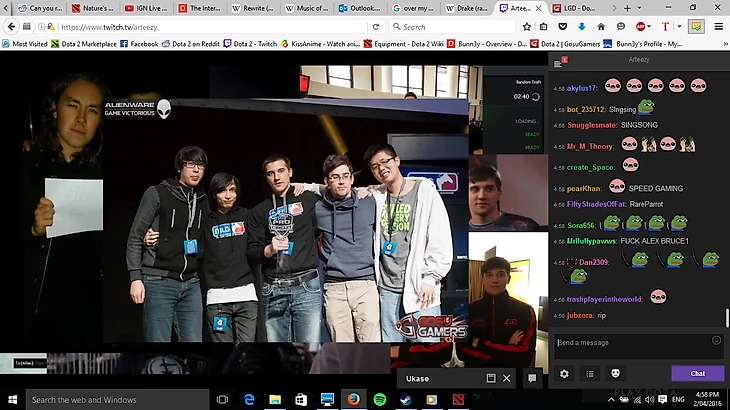Switch to the Drake (ra... tab
Image resolution: width=730 pixels, height=410 pixels.
coord(466,8)
